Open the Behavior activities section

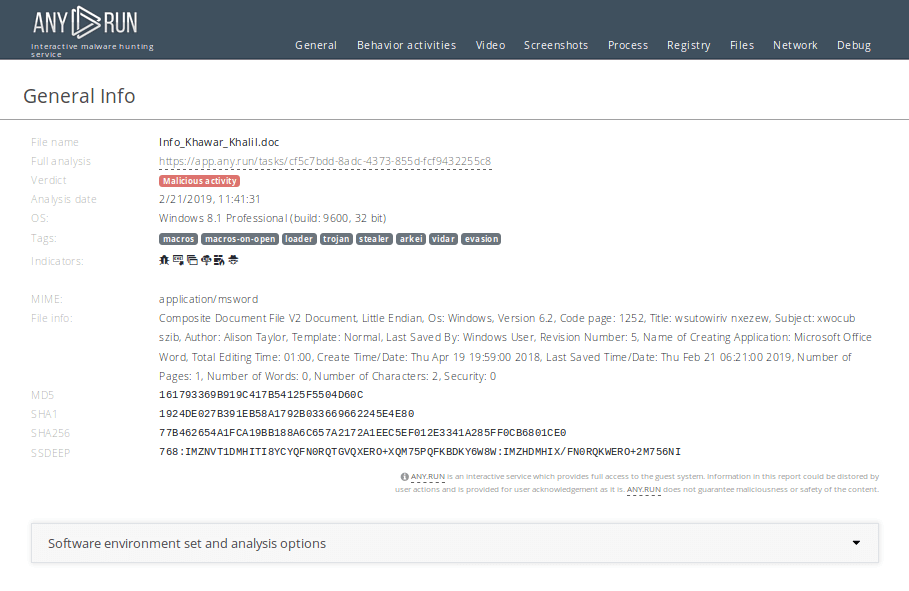click(x=406, y=45)
